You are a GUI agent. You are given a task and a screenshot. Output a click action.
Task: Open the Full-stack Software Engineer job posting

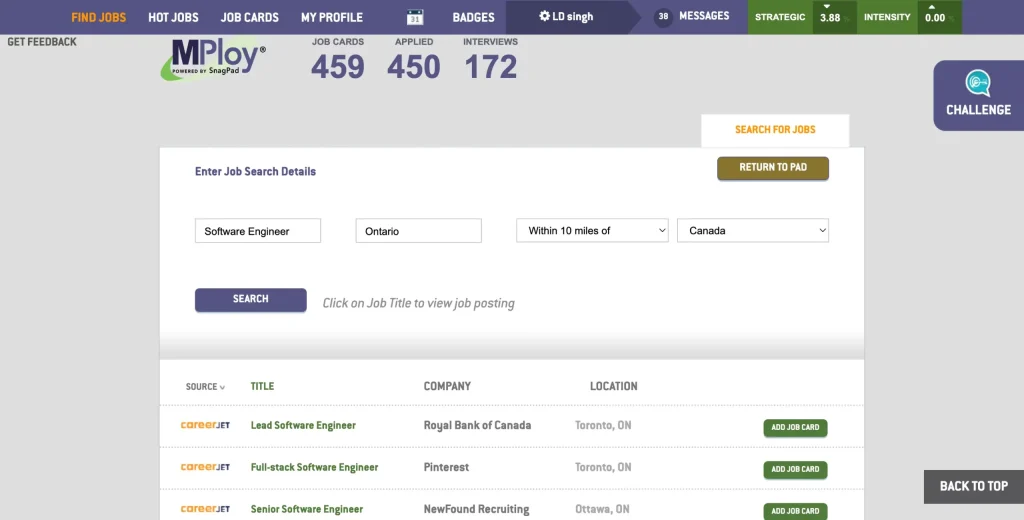[314, 467]
